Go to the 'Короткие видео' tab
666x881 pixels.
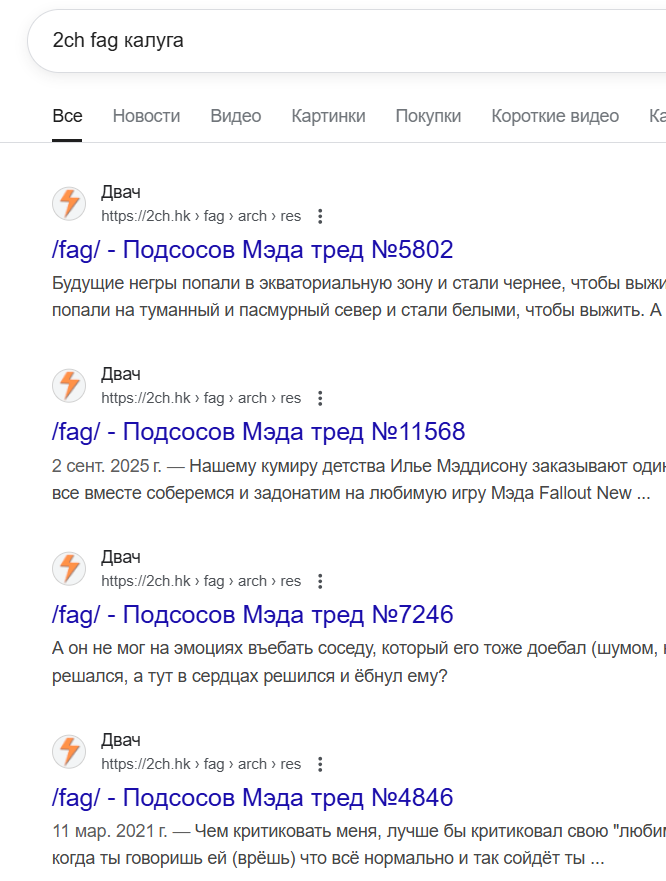pyautogui.click(x=555, y=116)
